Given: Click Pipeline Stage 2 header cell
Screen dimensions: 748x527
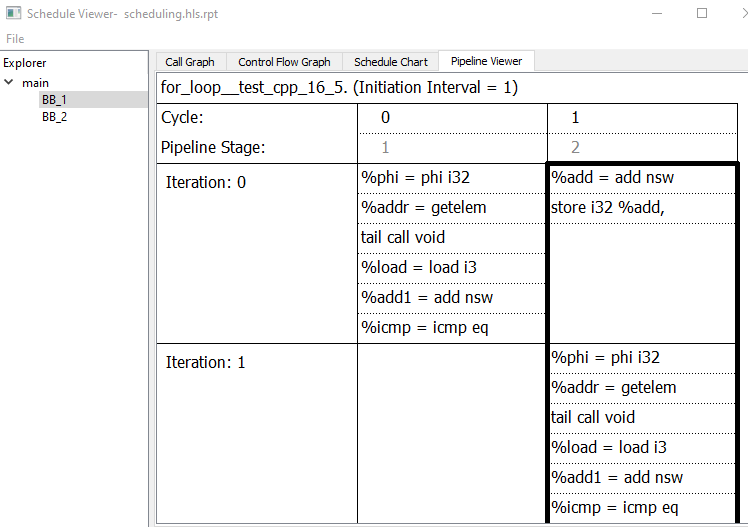Looking at the screenshot, I should pyautogui.click(x=575, y=148).
